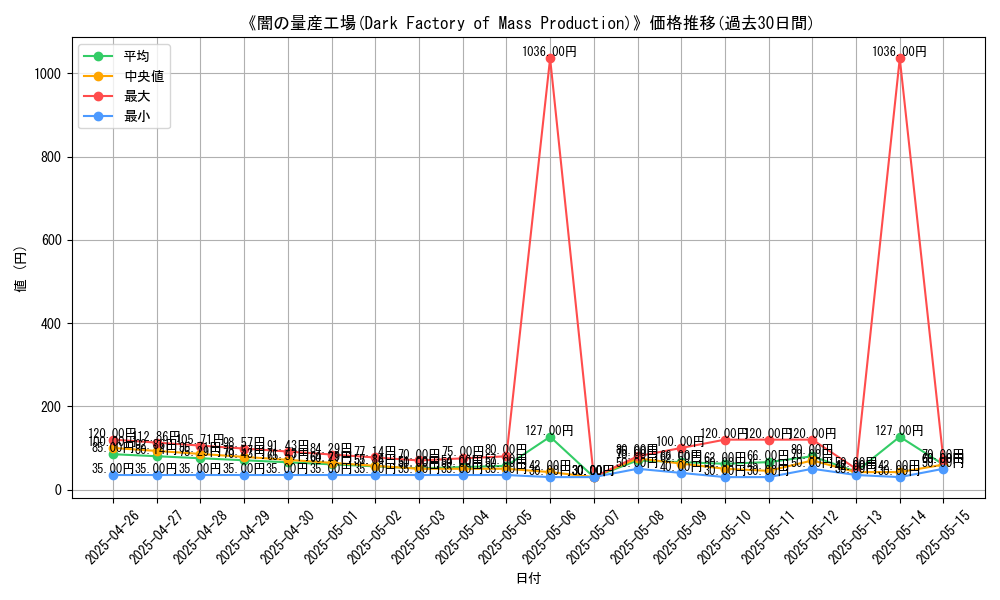The height and width of the screenshot is (600, 1000).
Task: Click the x-axis date label 2025-05-04
Action: 462,536
